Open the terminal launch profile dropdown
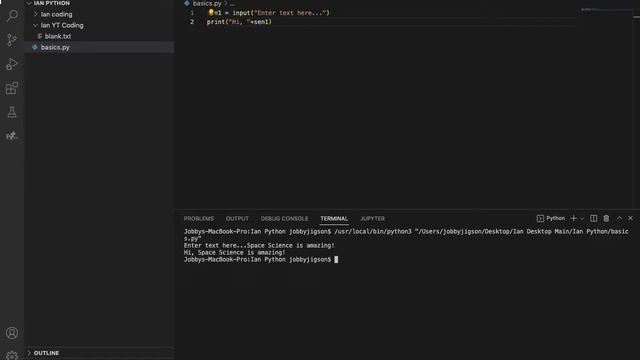640x360 pixels. (582, 219)
